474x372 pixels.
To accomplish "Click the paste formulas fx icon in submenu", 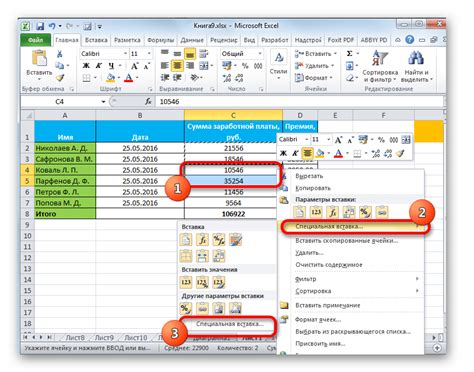I will click(202, 240).
